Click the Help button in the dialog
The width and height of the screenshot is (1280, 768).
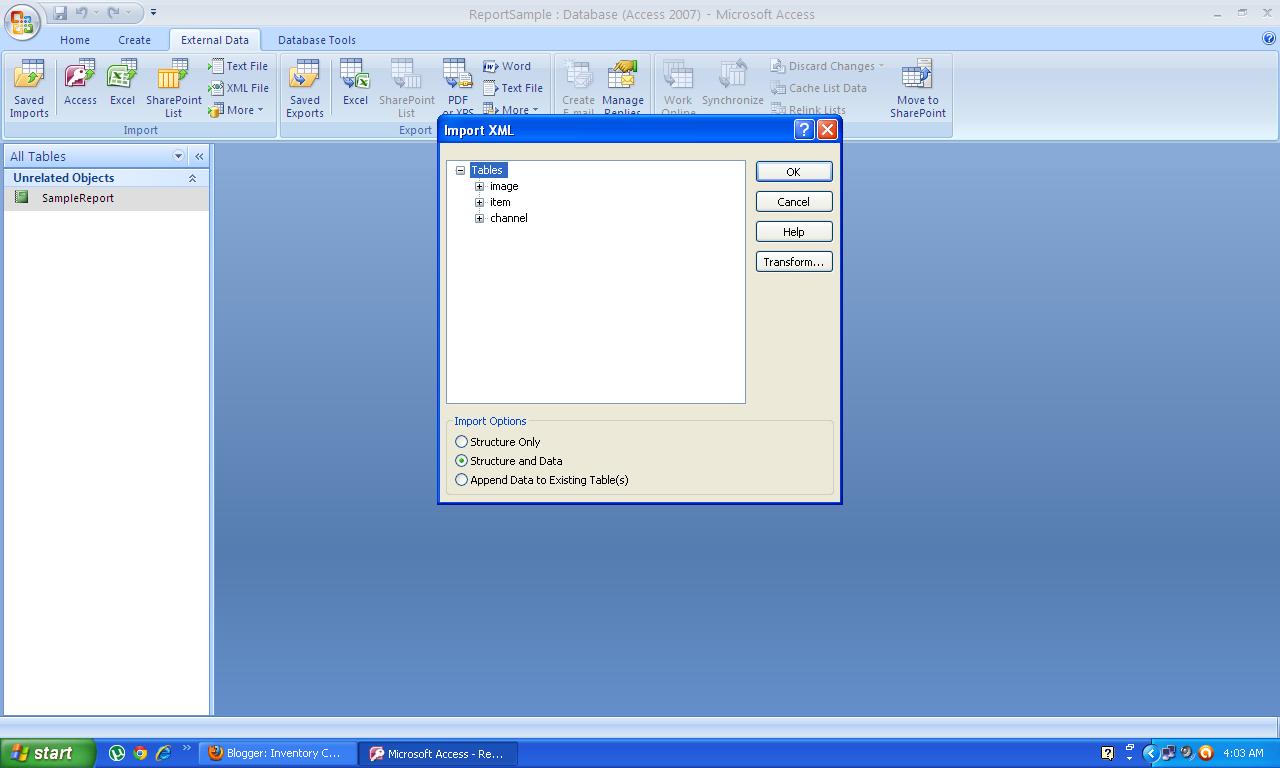[x=794, y=232]
